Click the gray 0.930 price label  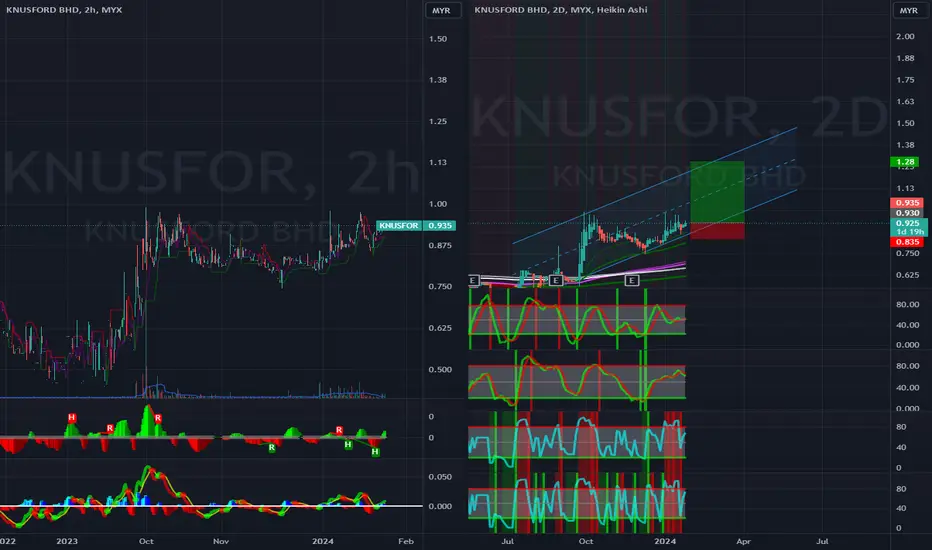point(907,213)
